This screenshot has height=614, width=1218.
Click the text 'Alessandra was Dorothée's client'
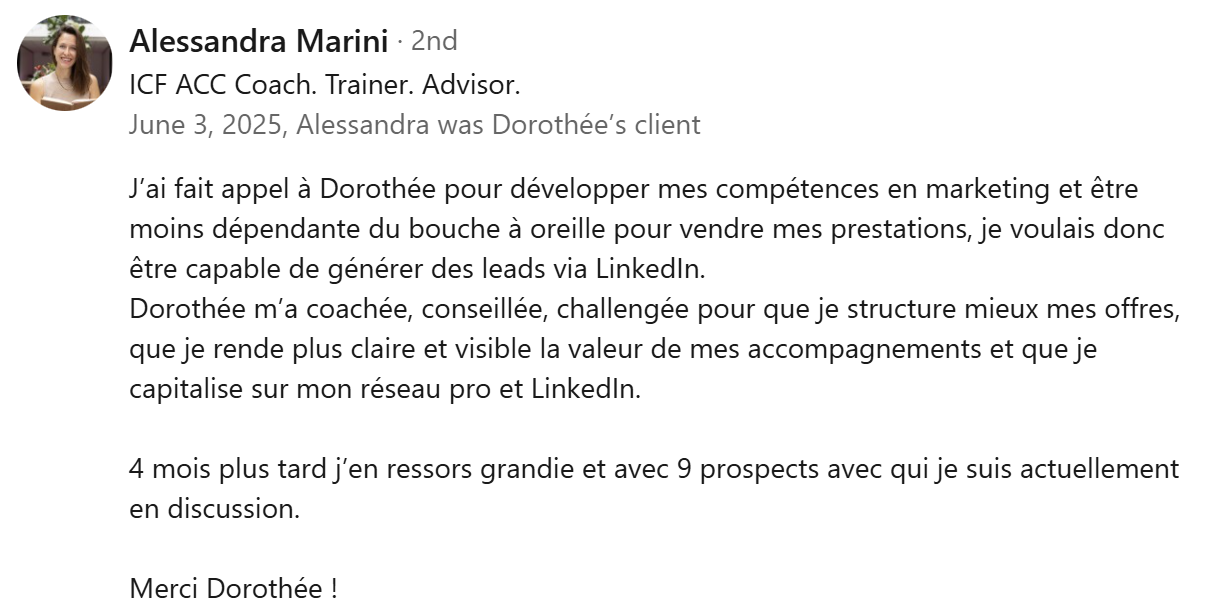tap(499, 125)
